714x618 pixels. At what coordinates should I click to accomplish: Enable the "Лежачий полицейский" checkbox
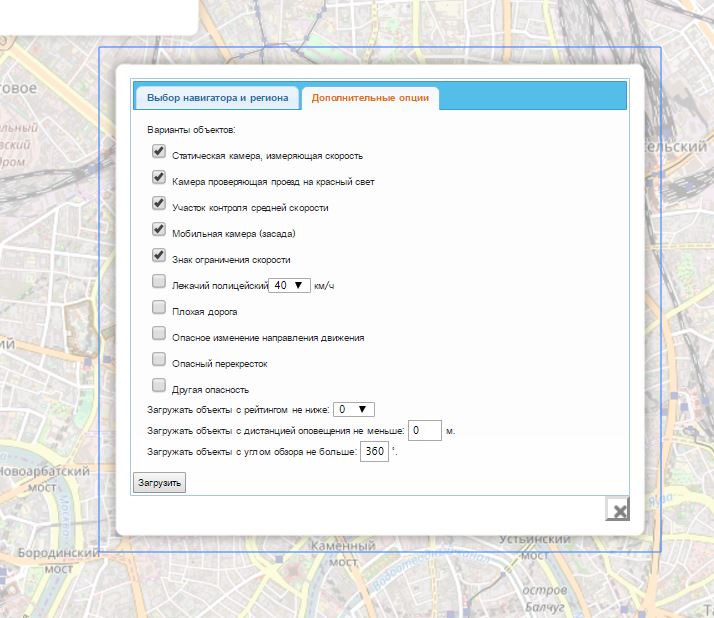(x=158, y=281)
